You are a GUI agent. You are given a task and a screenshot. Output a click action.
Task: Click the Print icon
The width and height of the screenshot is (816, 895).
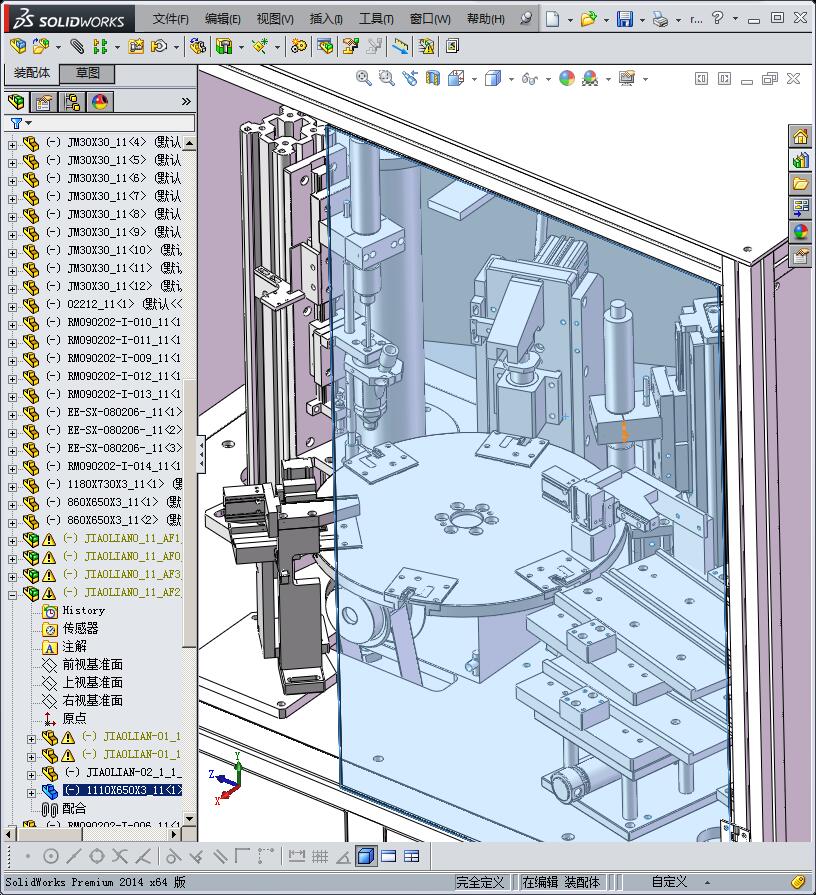(x=661, y=20)
